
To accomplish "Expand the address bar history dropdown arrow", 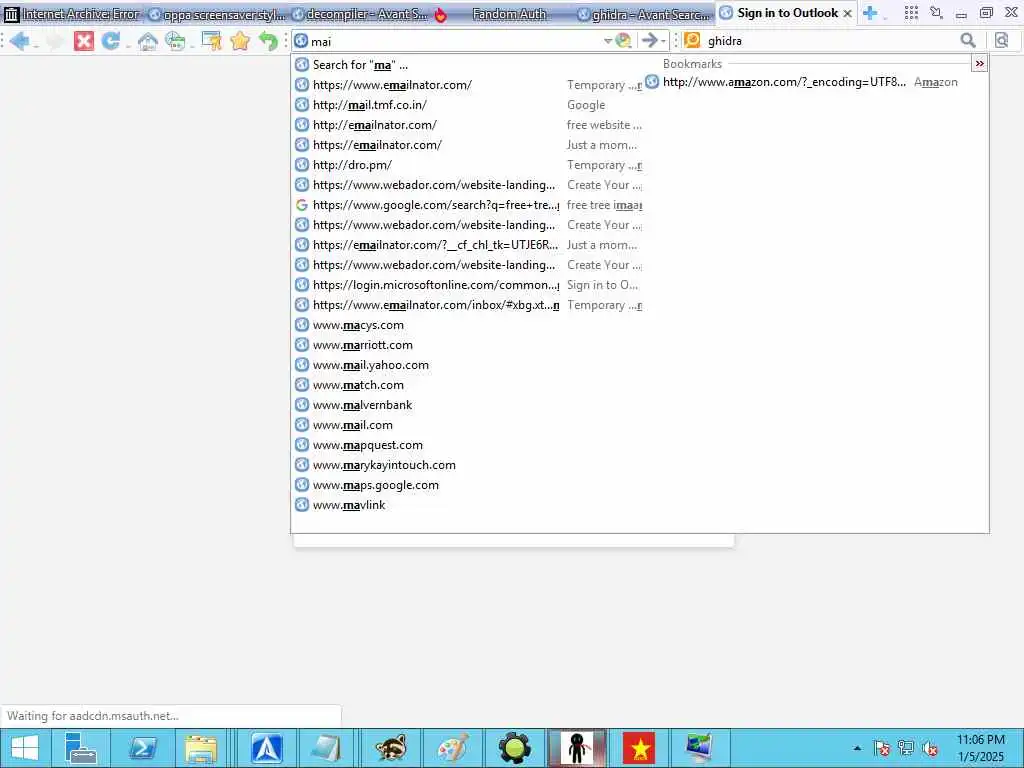I will click(x=607, y=41).
